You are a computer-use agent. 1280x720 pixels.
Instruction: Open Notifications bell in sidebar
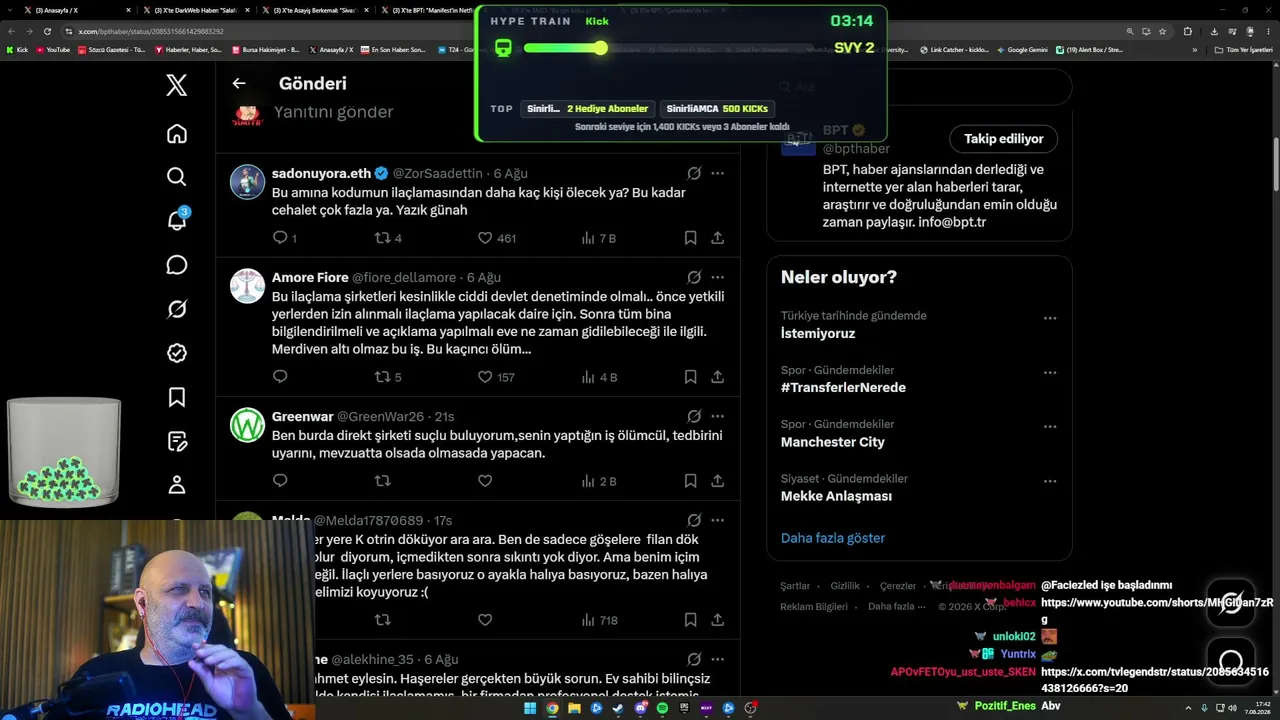click(x=177, y=220)
